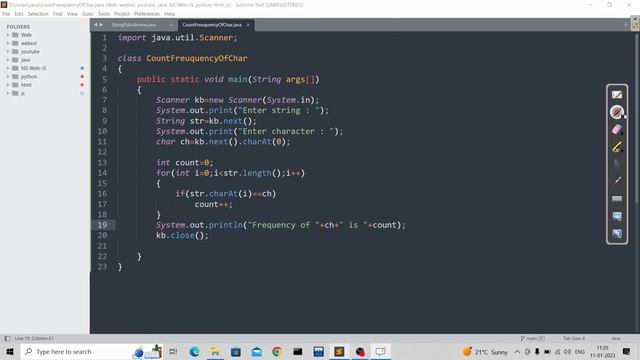Open the Selection menu
The width and height of the screenshot is (640, 360).
38,14
